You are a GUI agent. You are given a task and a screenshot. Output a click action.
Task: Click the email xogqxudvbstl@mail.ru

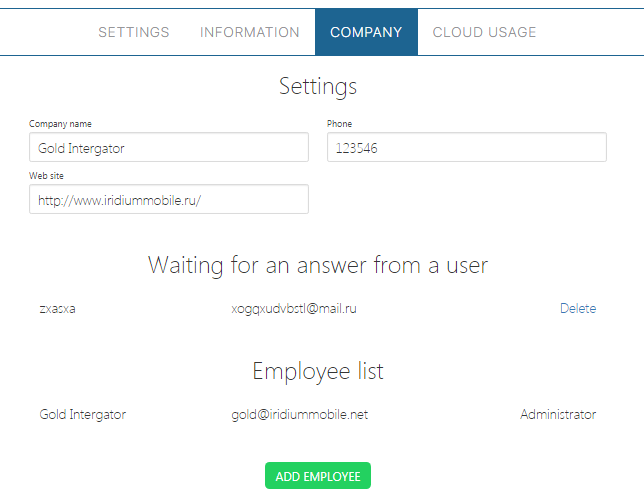[294, 309]
